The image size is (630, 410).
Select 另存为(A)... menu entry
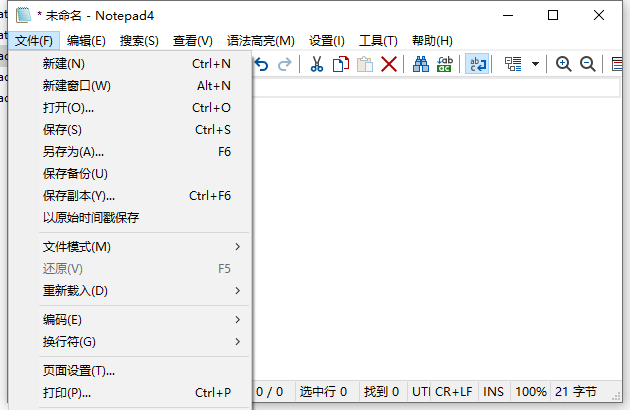tap(130, 152)
